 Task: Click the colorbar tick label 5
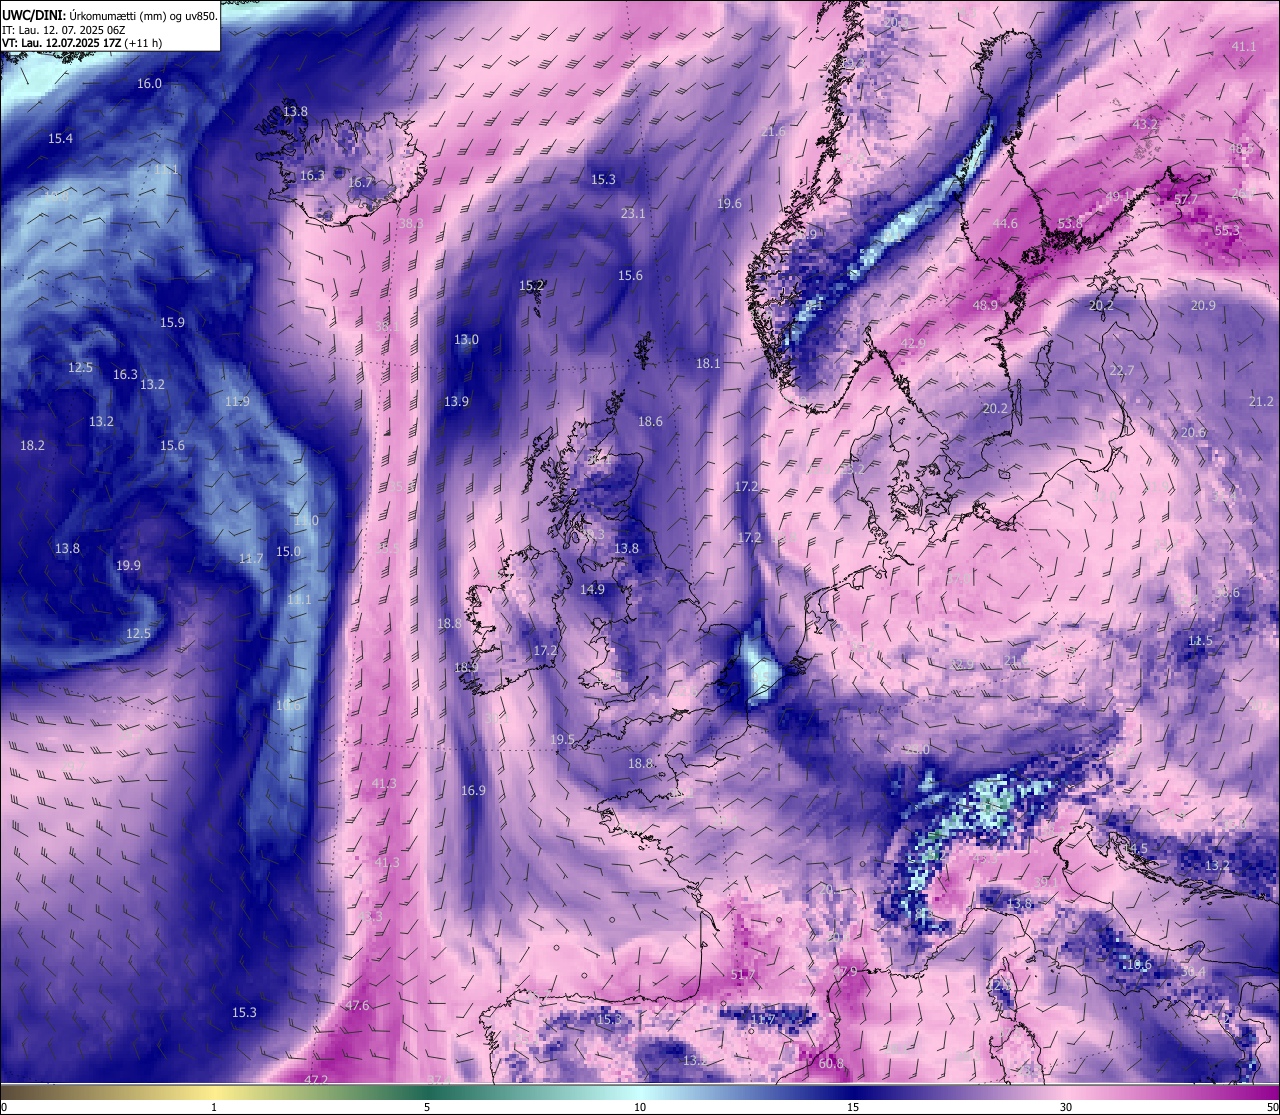pos(427,1107)
